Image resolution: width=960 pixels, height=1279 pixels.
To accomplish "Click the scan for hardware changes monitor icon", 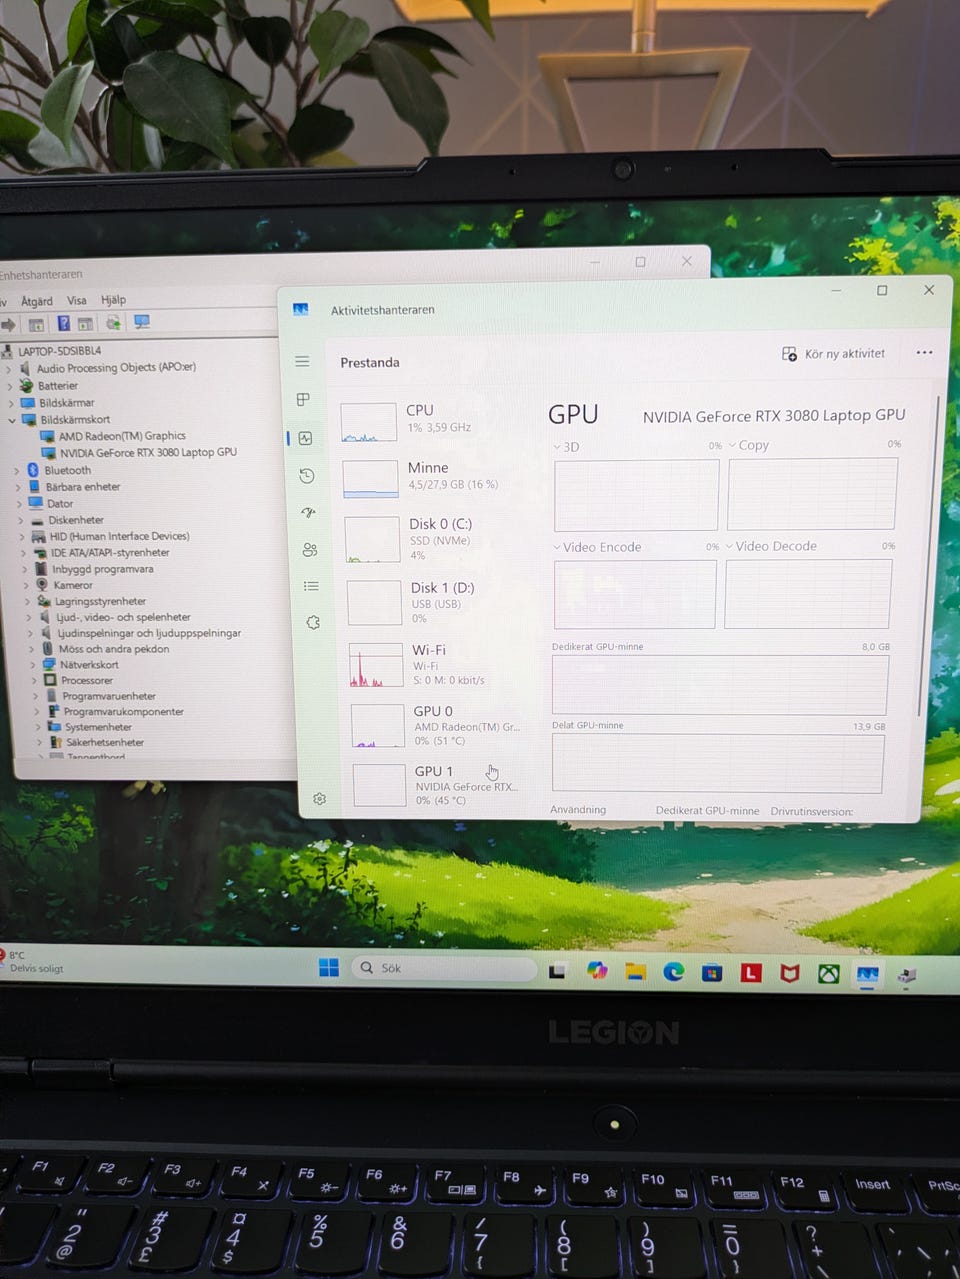I will tap(142, 321).
